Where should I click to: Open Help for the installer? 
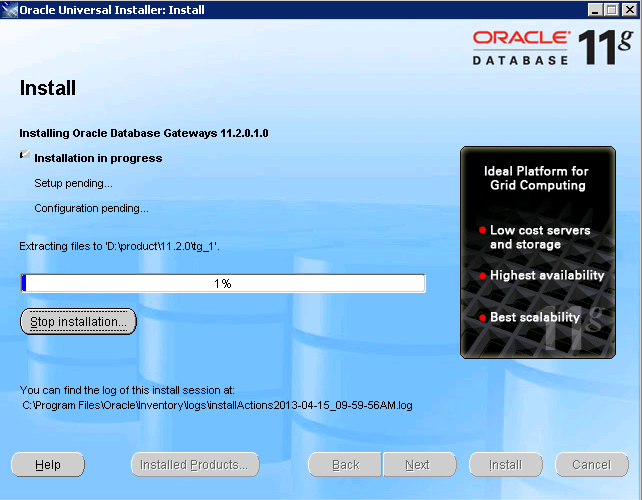click(48, 465)
